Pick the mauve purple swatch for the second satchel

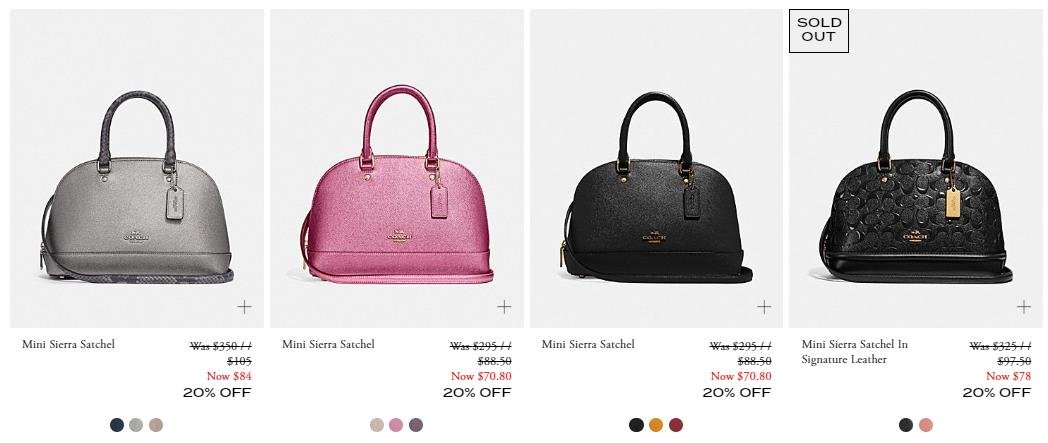[x=416, y=425]
